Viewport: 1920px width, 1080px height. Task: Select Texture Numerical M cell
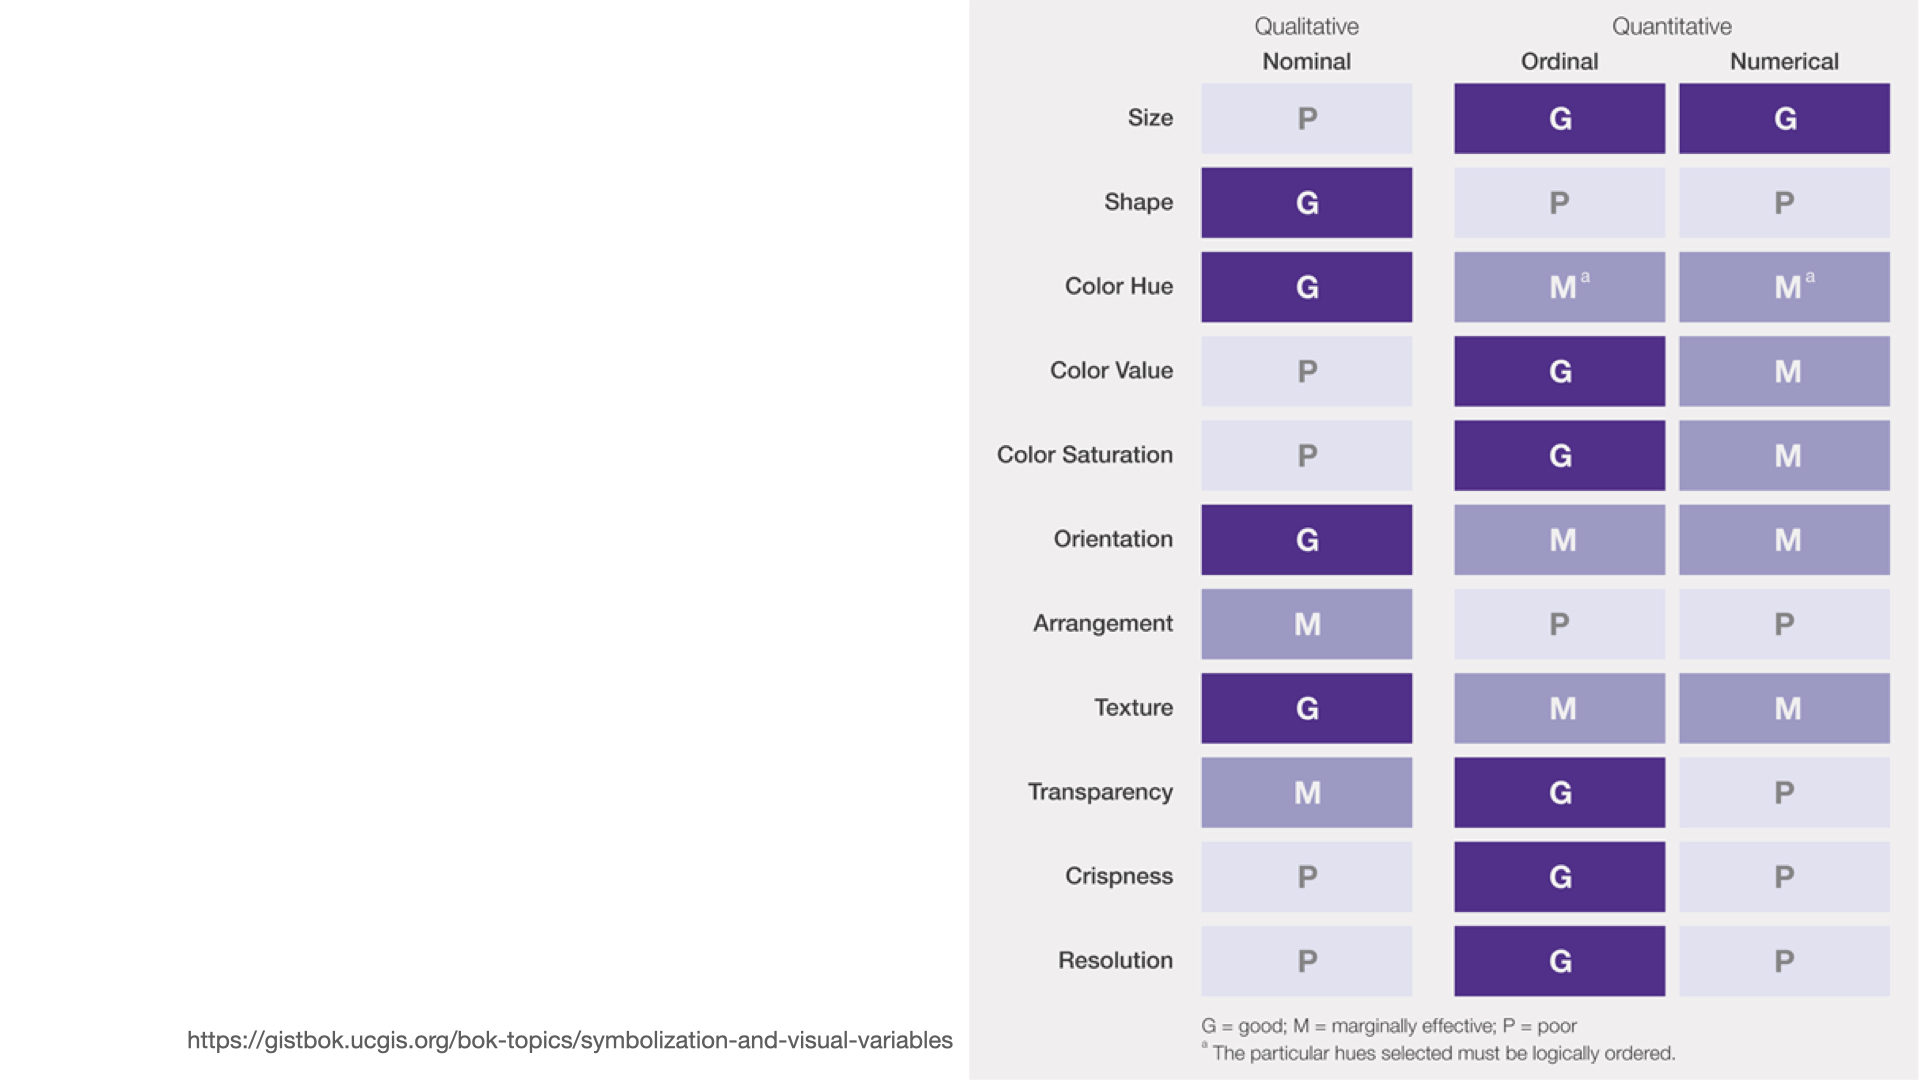pos(1784,708)
